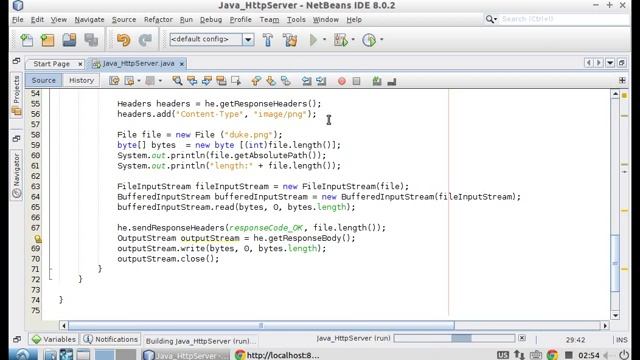The height and width of the screenshot is (360, 640).
Task: Click the Uncomment icon in the editor toolbar
Action: (x=391, y=81)
